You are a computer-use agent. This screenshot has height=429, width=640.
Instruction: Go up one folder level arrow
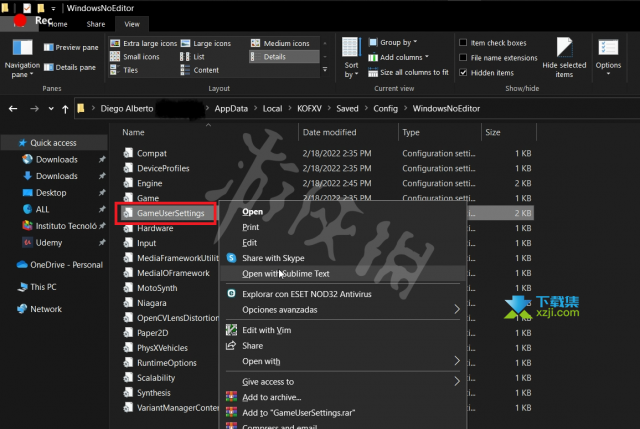tap(65, 109)
